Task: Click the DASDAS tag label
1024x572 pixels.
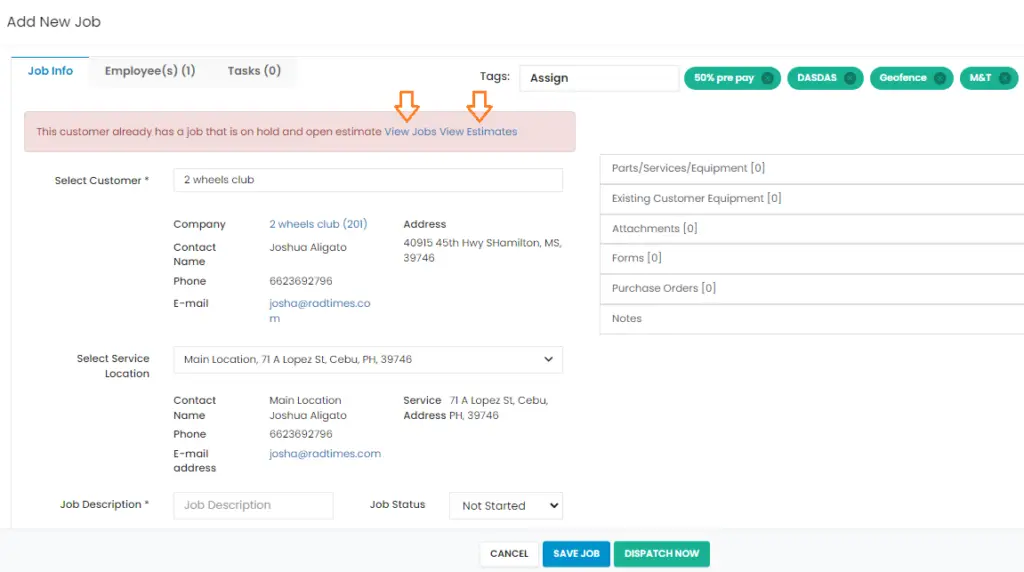Action: [816, 78]
